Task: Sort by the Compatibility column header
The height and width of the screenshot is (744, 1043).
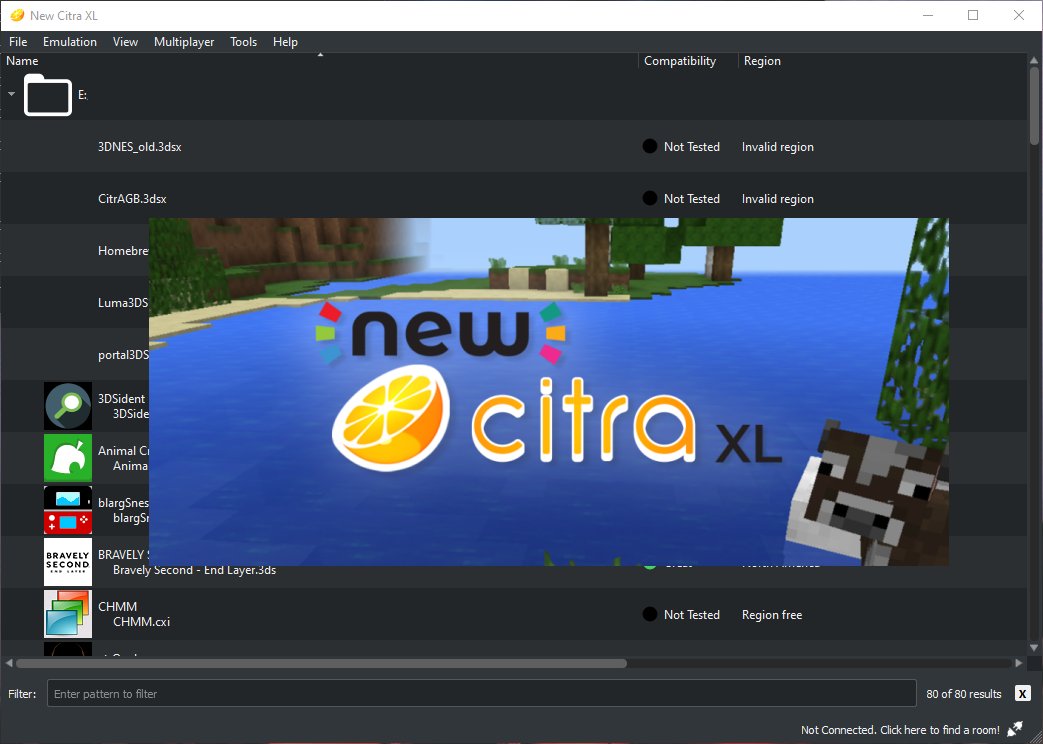Action: pyautogui.click(x=680, y=61)
